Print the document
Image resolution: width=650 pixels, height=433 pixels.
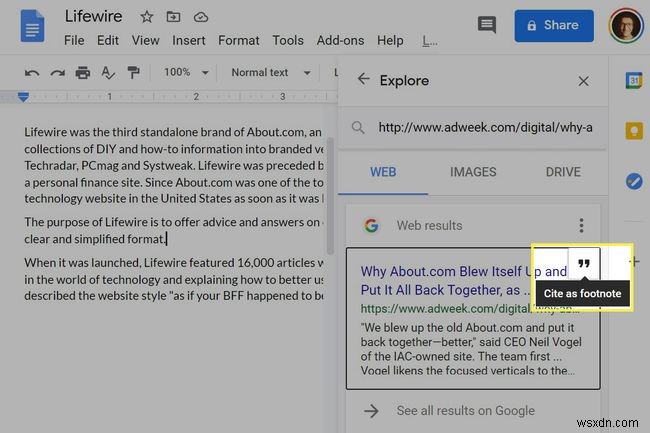click(82, 73)
